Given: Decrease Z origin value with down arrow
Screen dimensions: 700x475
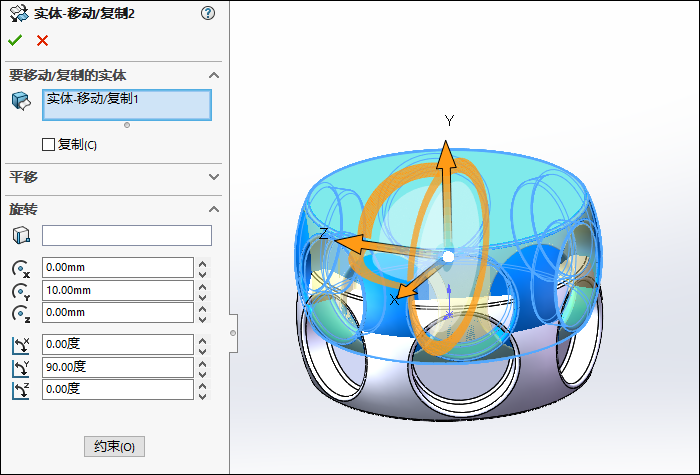Looking at the screenshot, I should (x=203, y=318).
